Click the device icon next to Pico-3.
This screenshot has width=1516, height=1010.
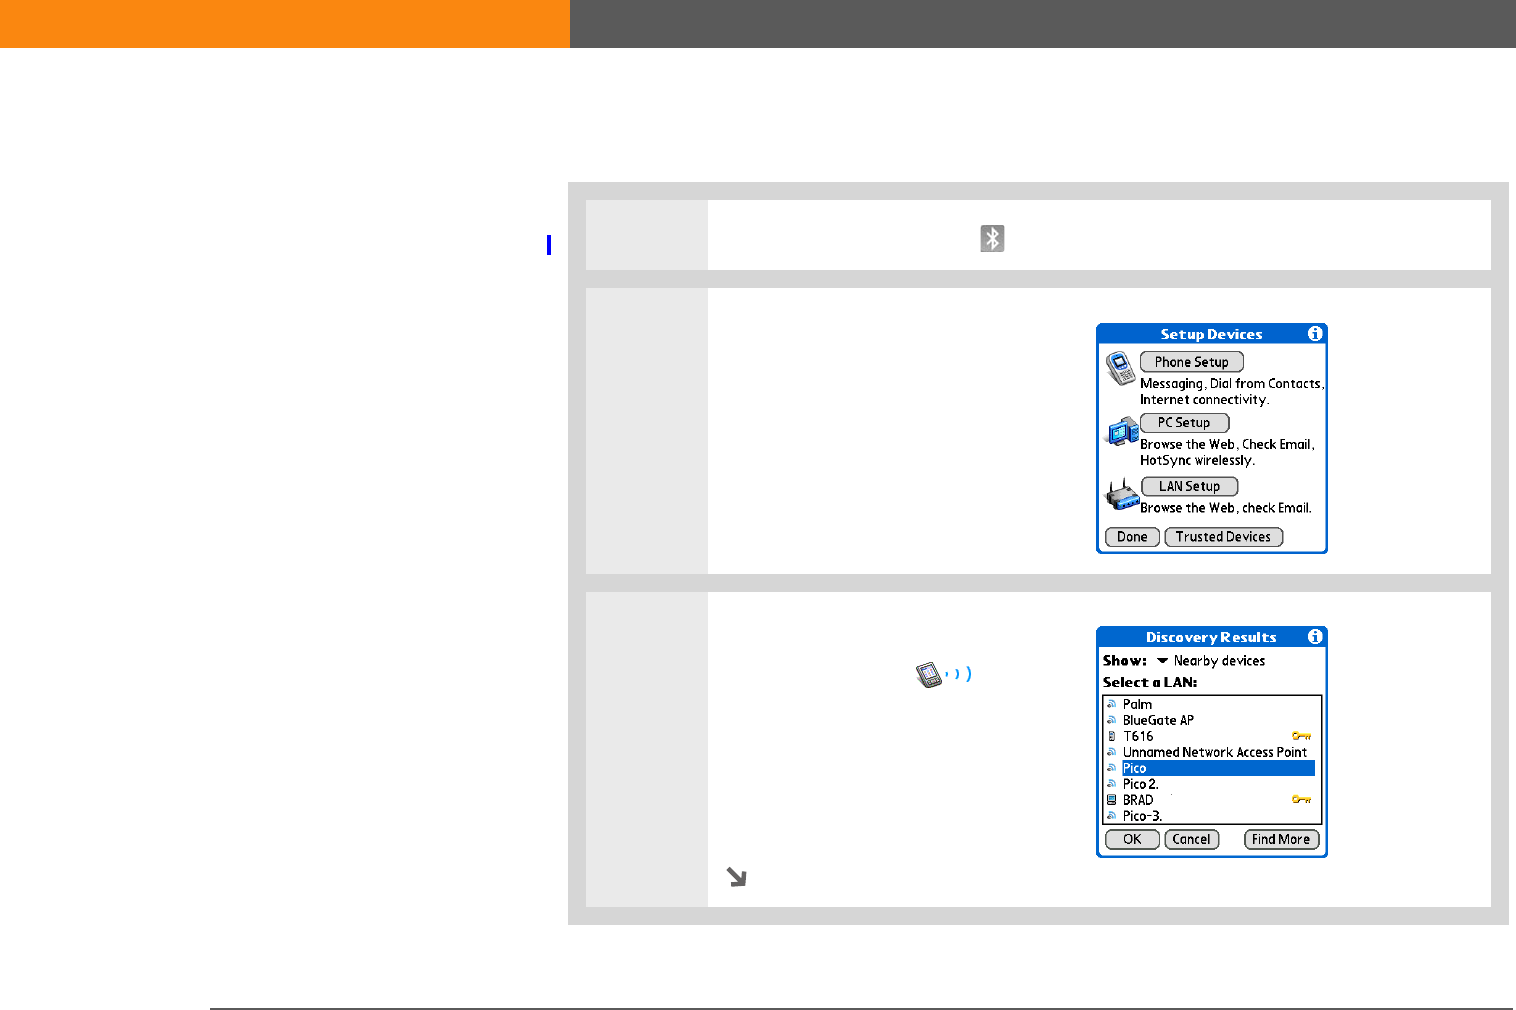[x=1111, y=816]
